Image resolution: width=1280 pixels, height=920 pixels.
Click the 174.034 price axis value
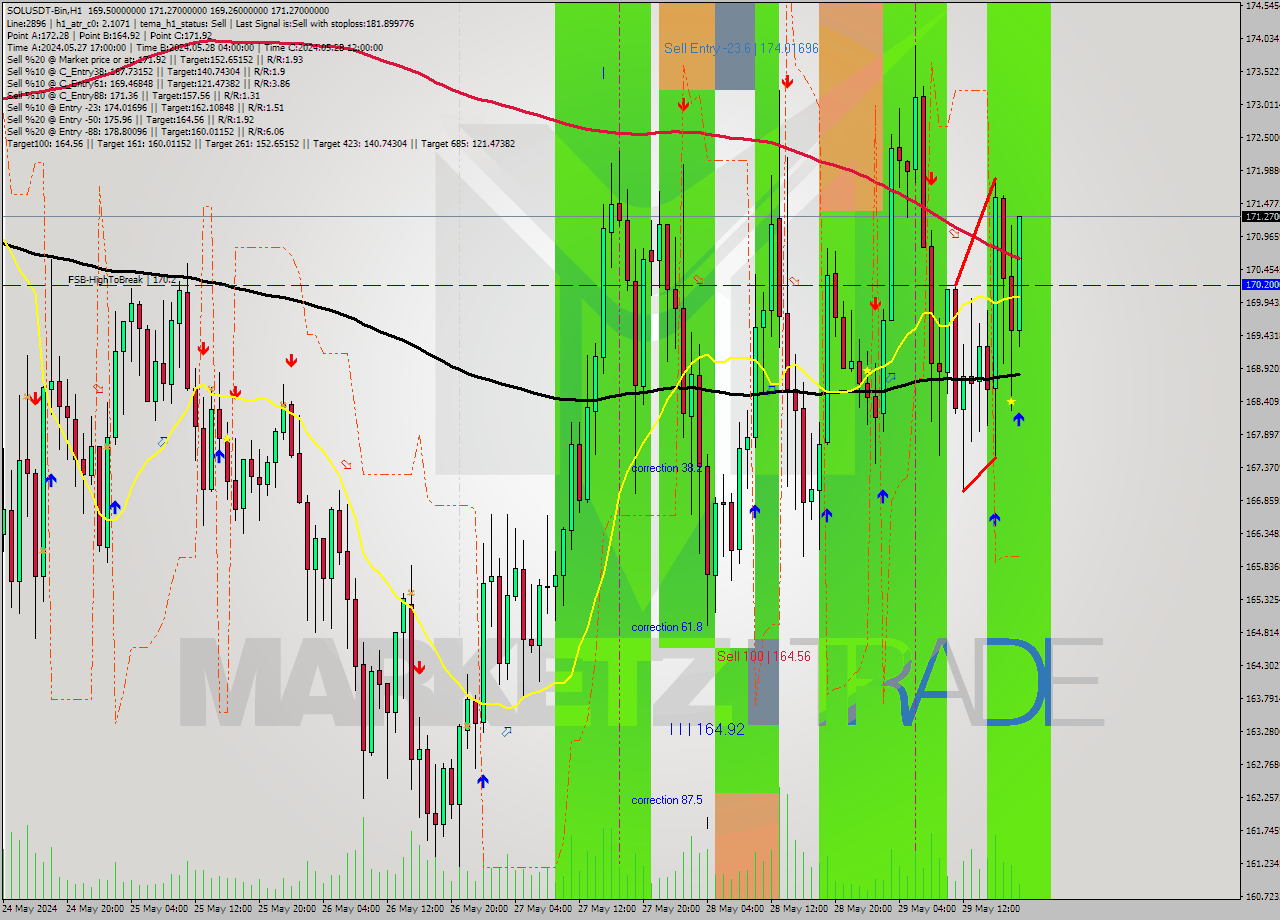[1261, 39]
